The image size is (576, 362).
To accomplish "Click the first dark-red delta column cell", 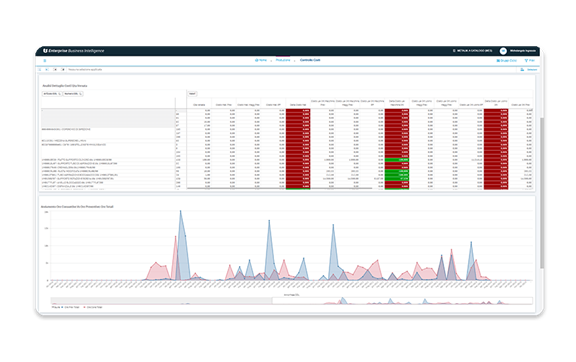I will pos(298,110).
